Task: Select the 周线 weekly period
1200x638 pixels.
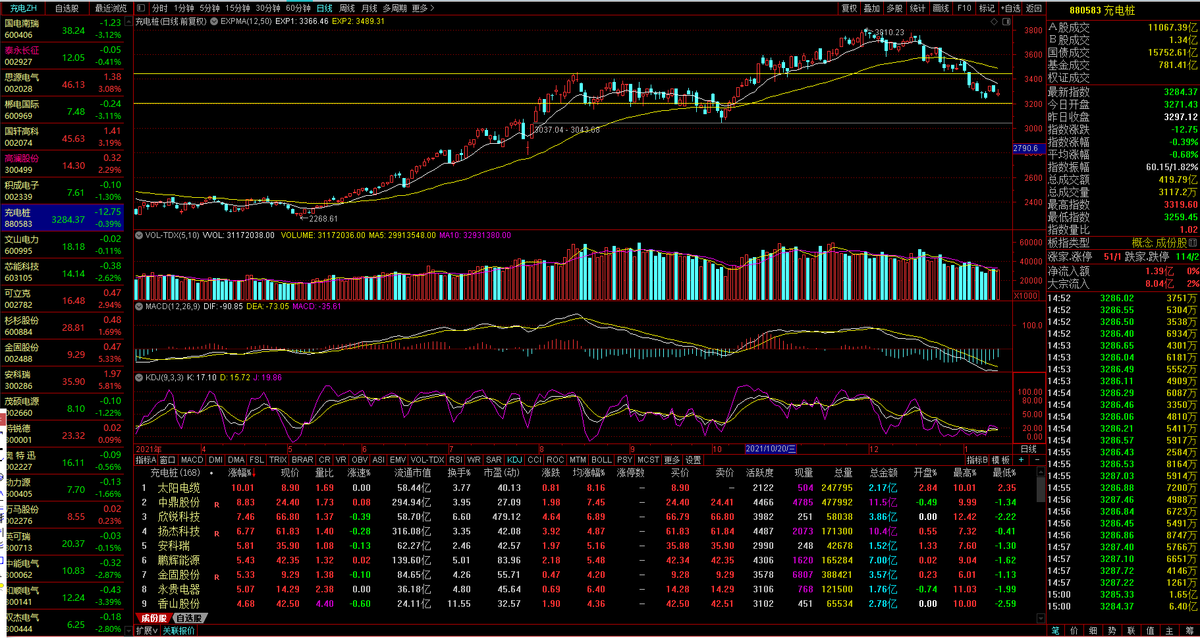Action: 347,8
